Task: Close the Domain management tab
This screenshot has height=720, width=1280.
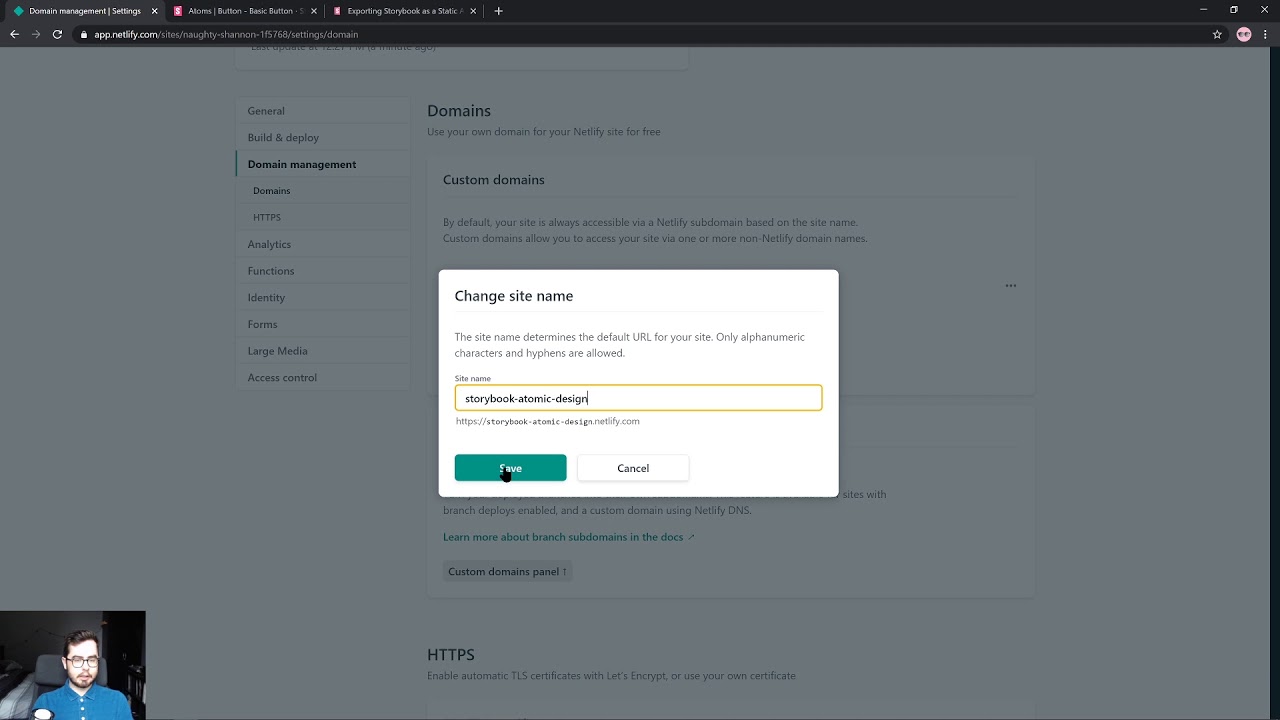Action: click(x=154, y=11)
